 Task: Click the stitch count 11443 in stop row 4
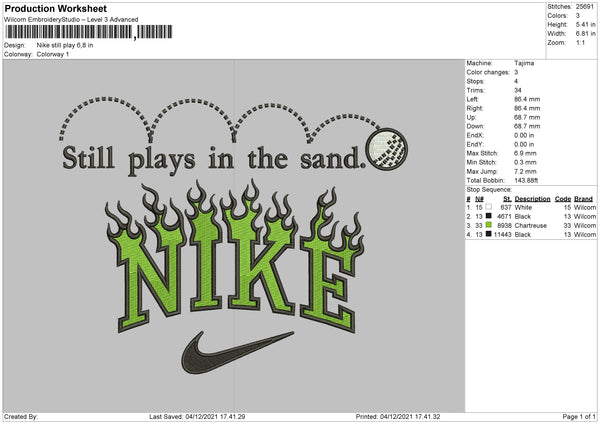point(502,234)
